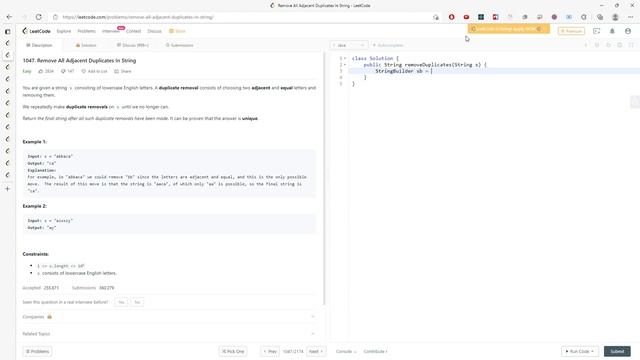This screenshot has height=360, width=640.
Task: Go back with the browser back arrow
Action: click(x=9, y=17)
